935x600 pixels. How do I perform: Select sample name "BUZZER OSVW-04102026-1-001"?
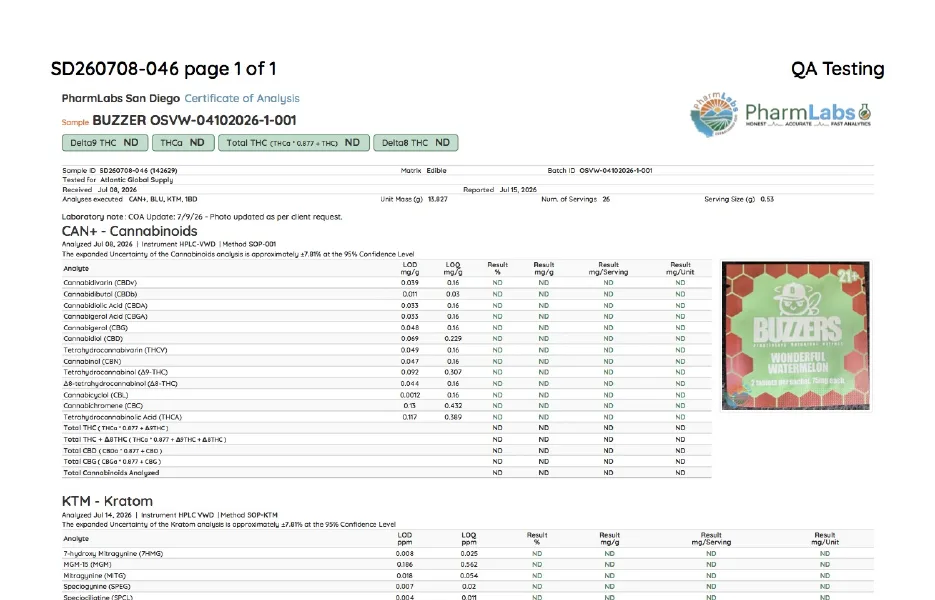(x=194, y=120)
